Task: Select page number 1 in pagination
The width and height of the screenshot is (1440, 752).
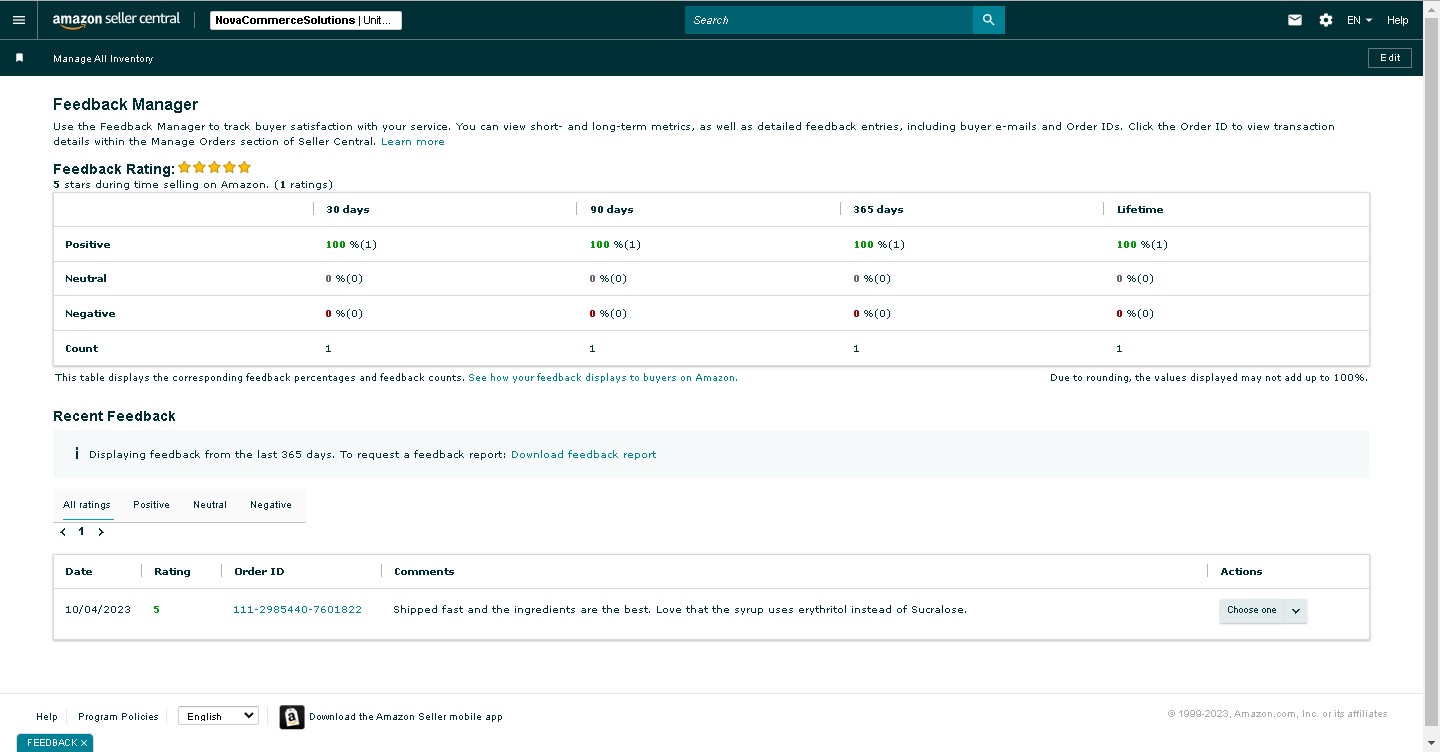Action: click(82, 532)
